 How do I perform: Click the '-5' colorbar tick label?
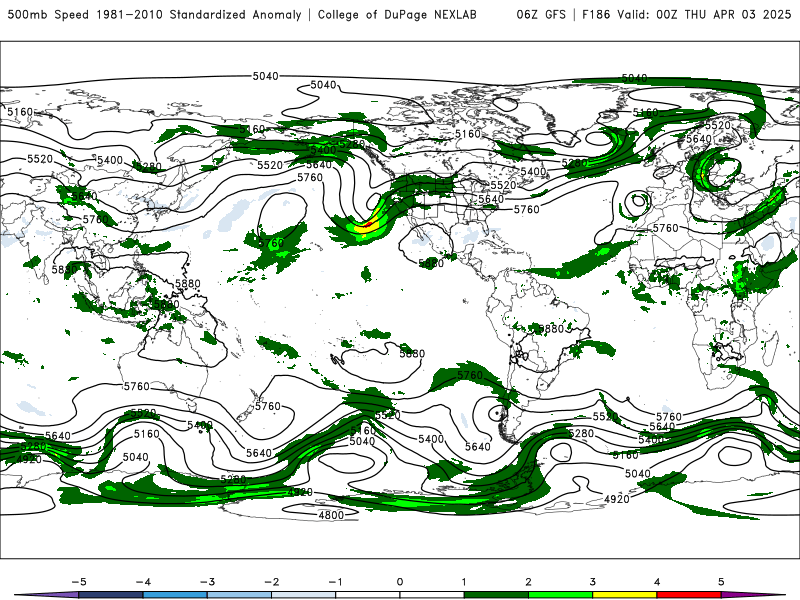pos(79,582)
